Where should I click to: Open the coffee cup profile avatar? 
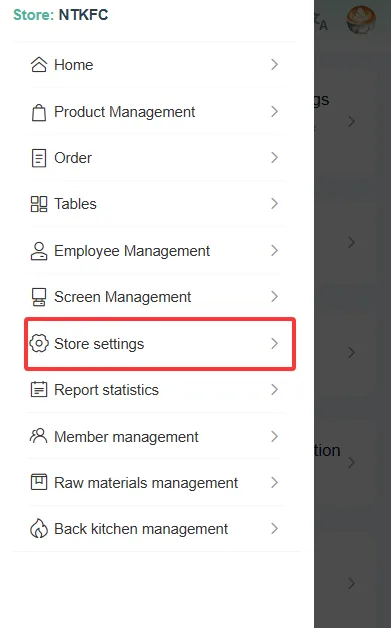click(361, 19)
